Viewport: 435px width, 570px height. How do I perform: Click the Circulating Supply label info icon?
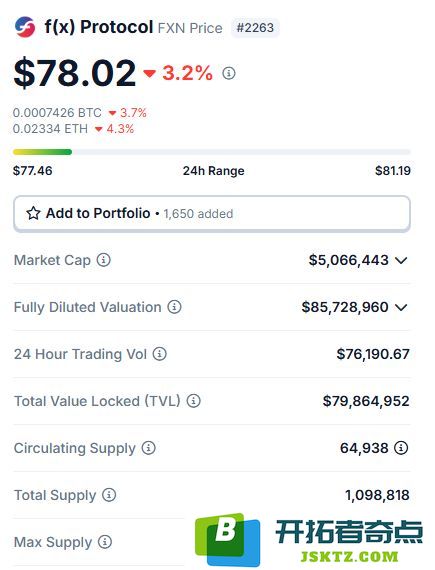click(149, 448)
